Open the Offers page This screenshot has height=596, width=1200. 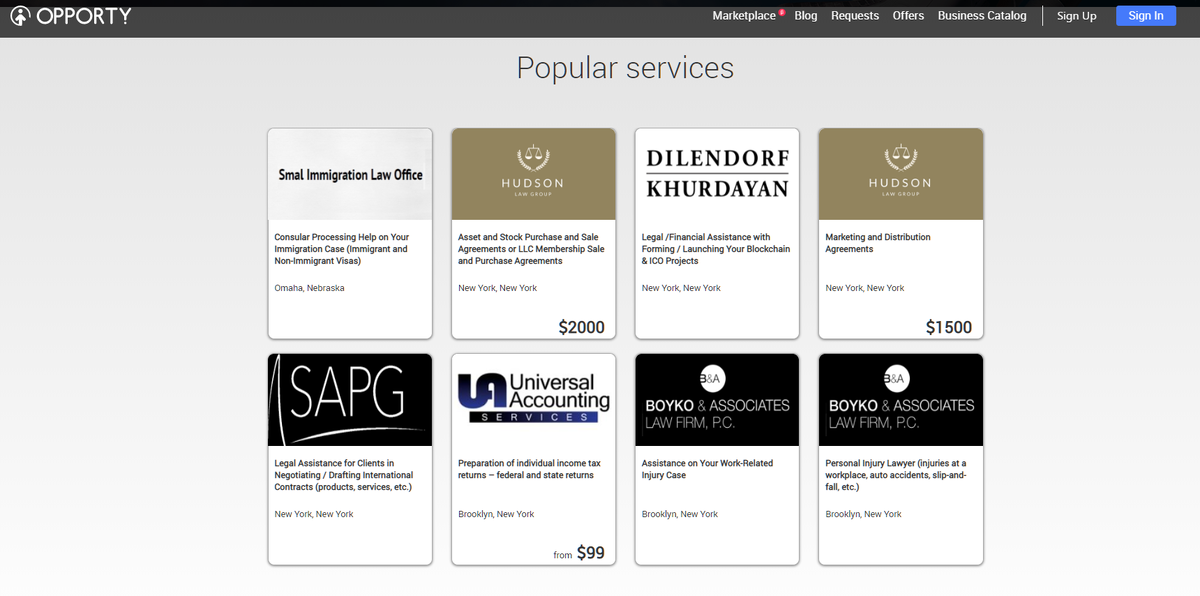(909, 16)
